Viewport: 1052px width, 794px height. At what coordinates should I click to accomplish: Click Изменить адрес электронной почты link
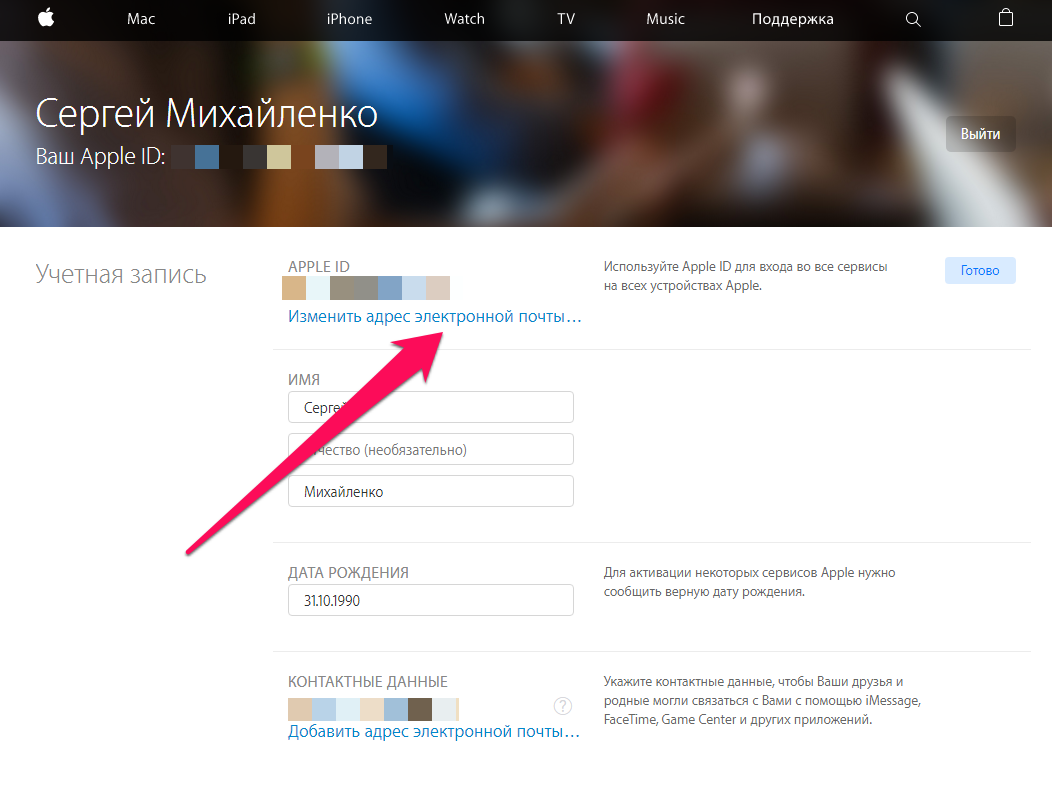pos(434,316)
